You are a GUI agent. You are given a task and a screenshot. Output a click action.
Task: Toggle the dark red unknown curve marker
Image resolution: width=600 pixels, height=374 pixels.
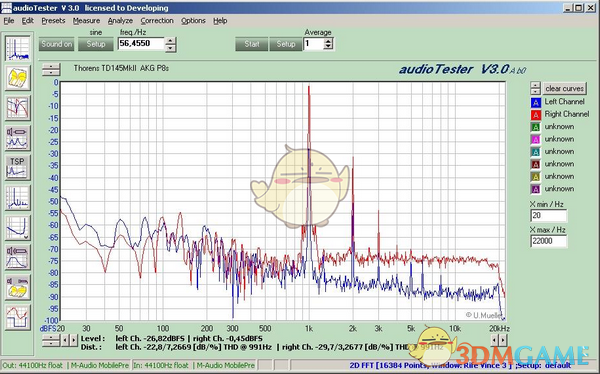click(x=535, y=164)
